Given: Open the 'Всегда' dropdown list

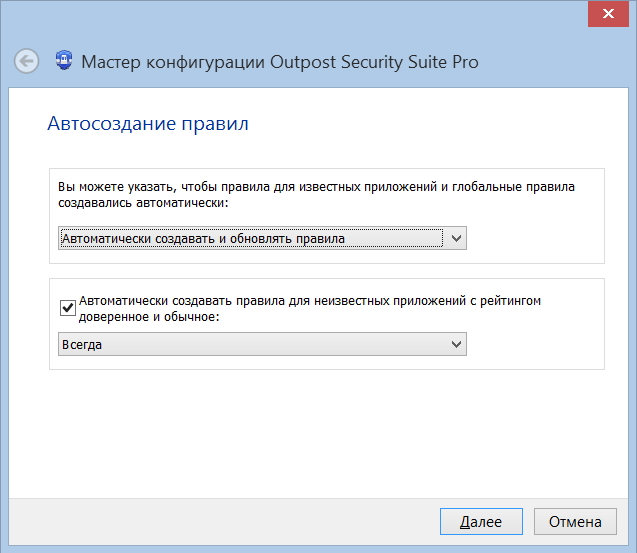Looking at the screenshot, I should click(x=250, y=345).
